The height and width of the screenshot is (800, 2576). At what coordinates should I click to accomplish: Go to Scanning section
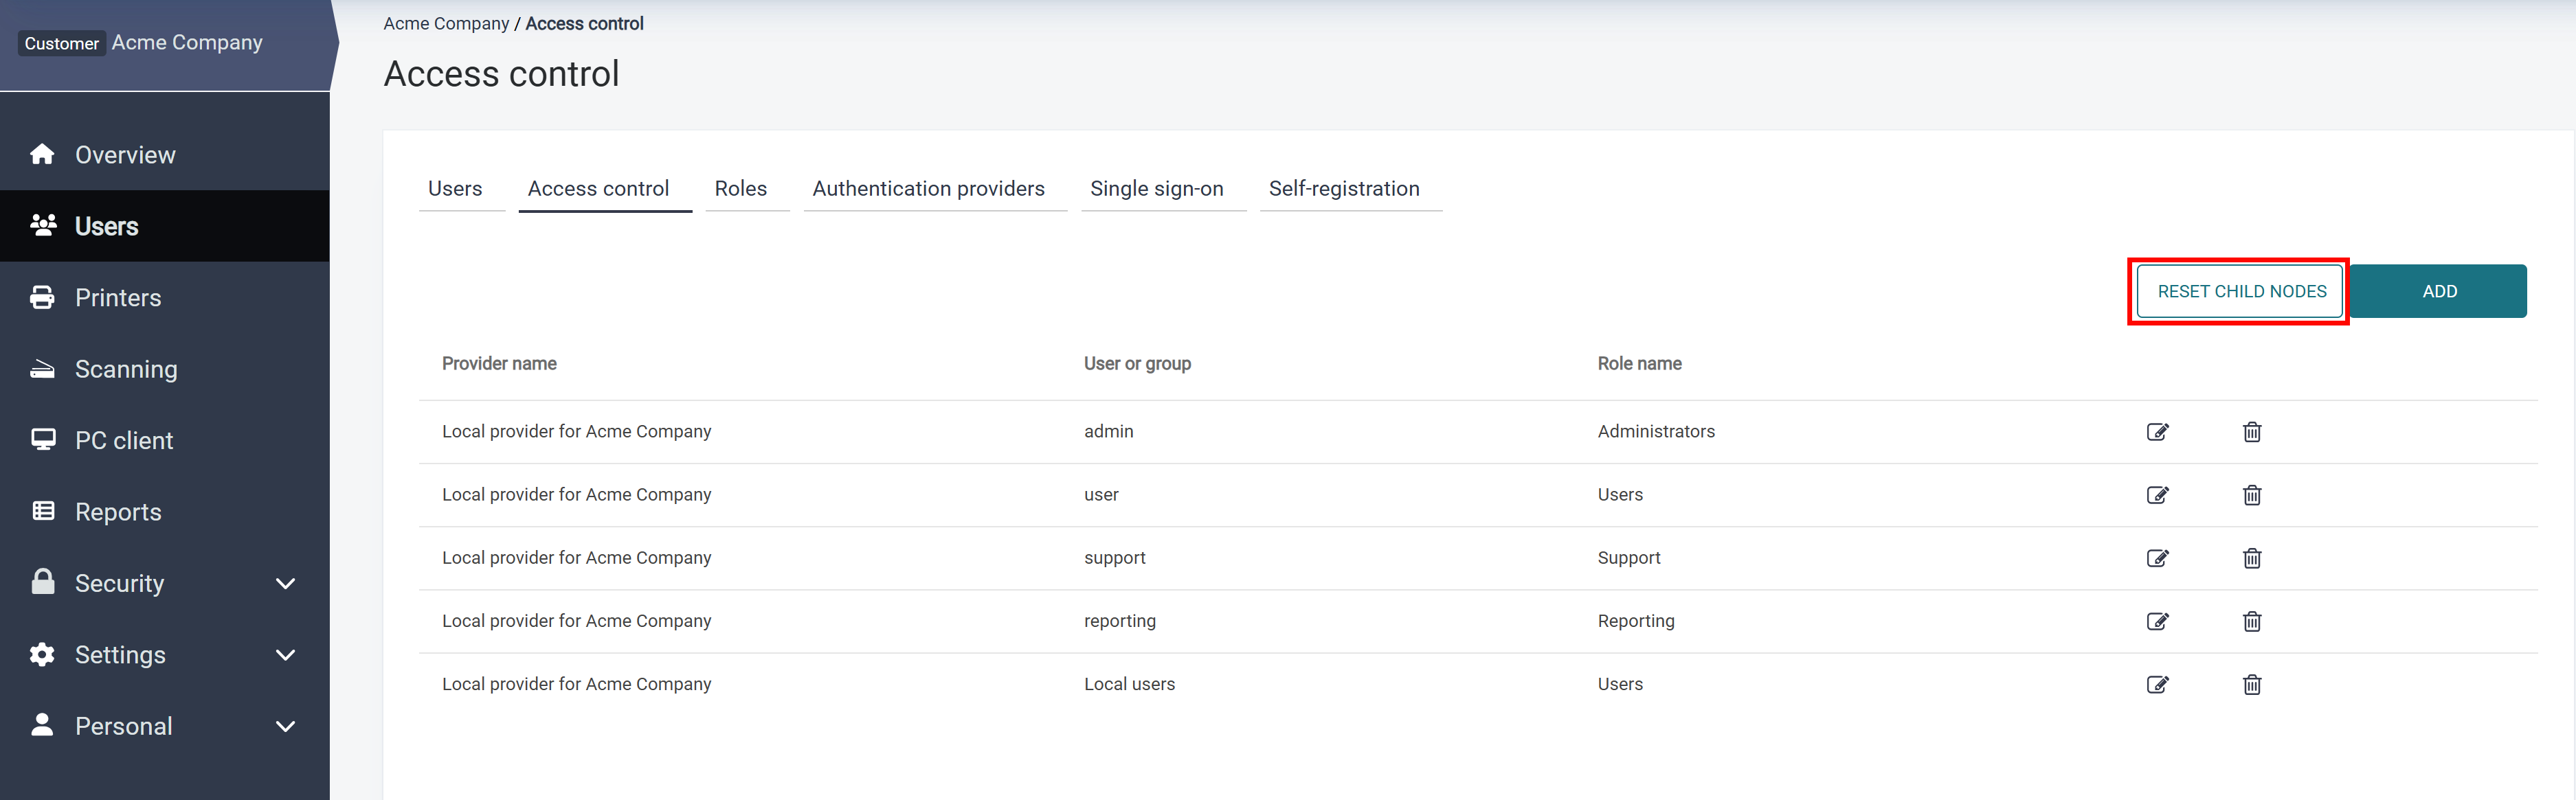click(126, 369)
